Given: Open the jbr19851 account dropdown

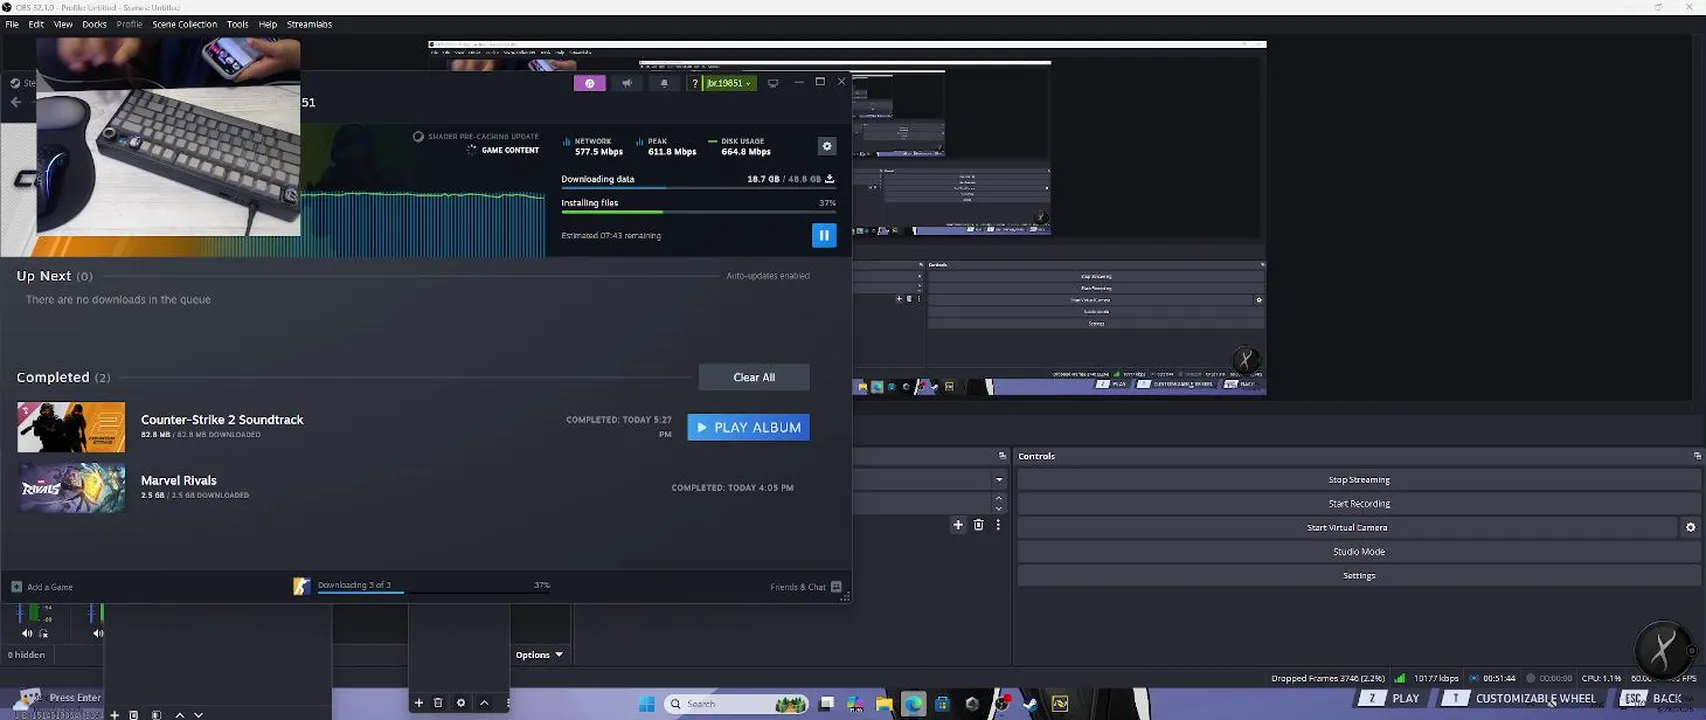Looking at the screenshot, I should (x=729, y=83).
